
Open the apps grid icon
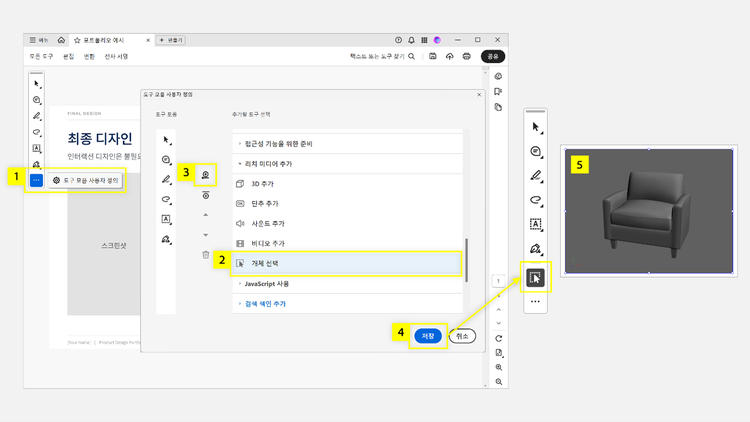click(x=424, y=40)
